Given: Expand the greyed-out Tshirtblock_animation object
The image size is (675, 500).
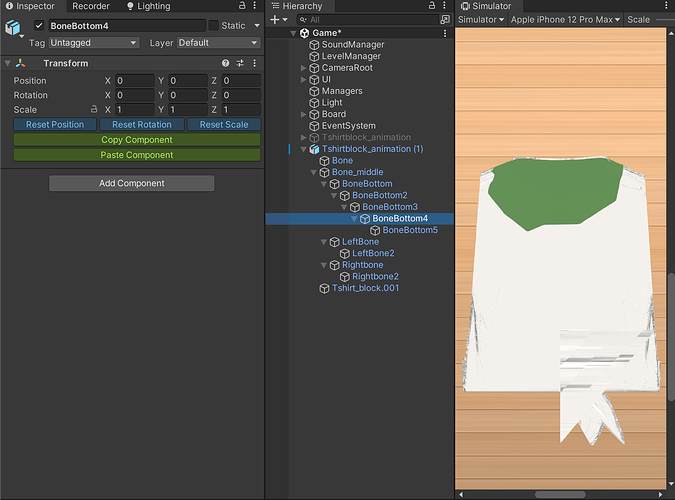Looking at the screenshot, I should point(303,137).
